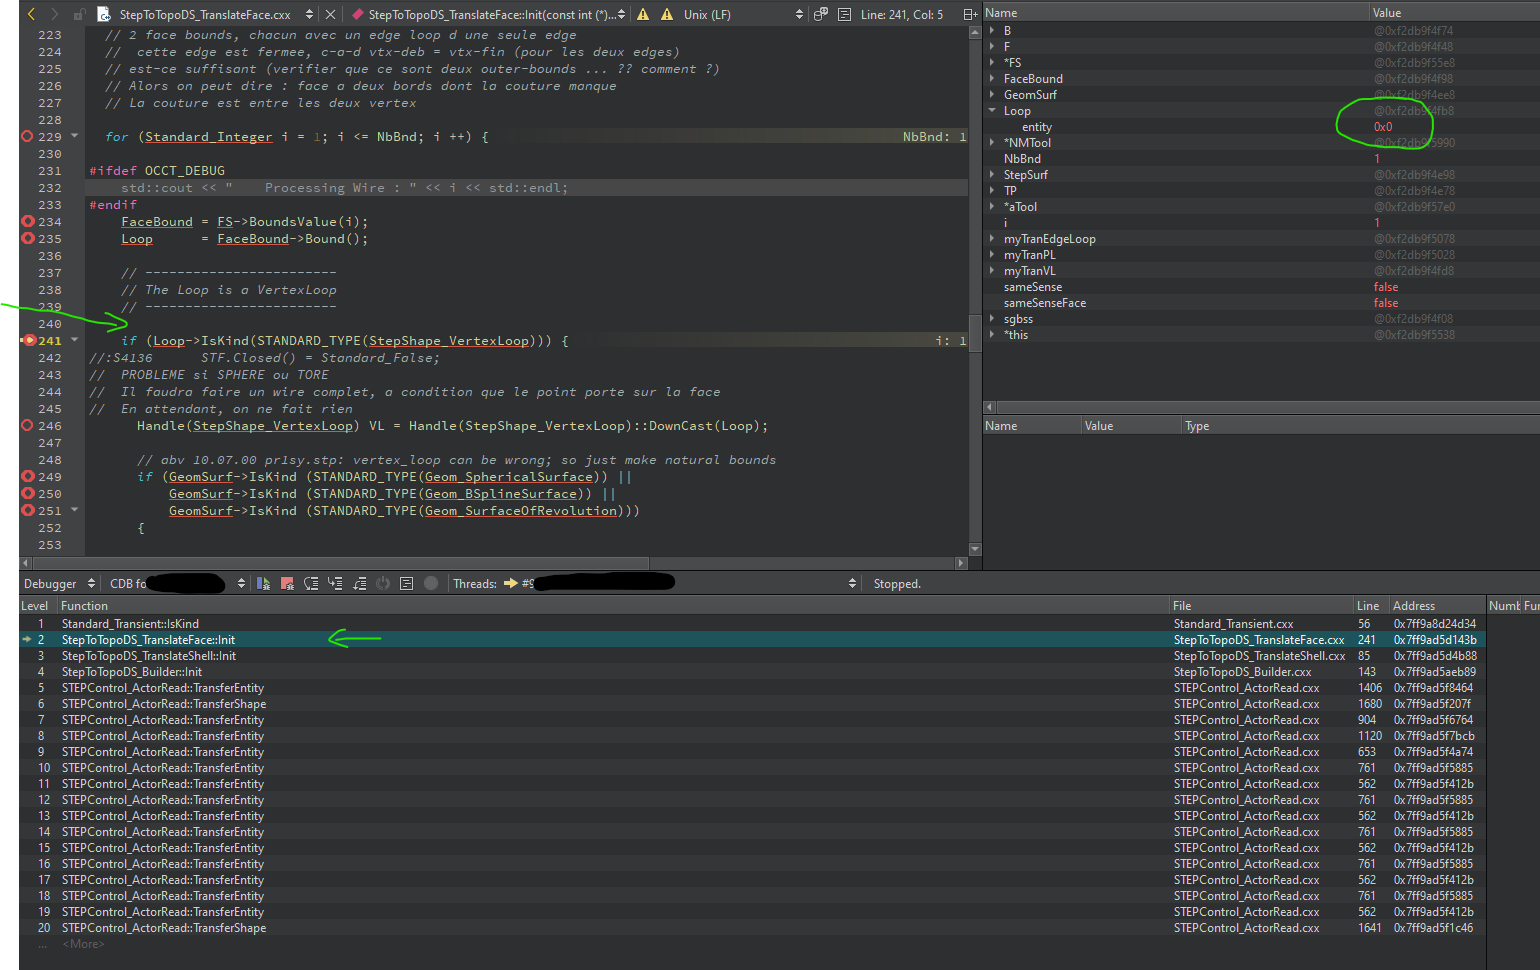
Task: Click the Function column header in stack view
Action: (x=84, y=606)
